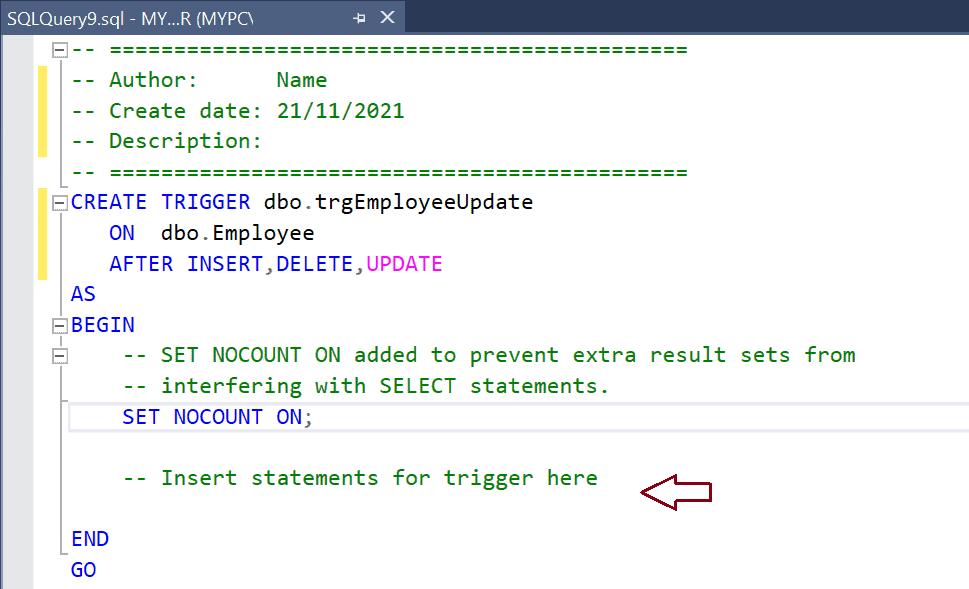Viewport: 969px width, 589px height.
Task: Collapse the SET NOCOUNT comment region
Action: point(59,356)
